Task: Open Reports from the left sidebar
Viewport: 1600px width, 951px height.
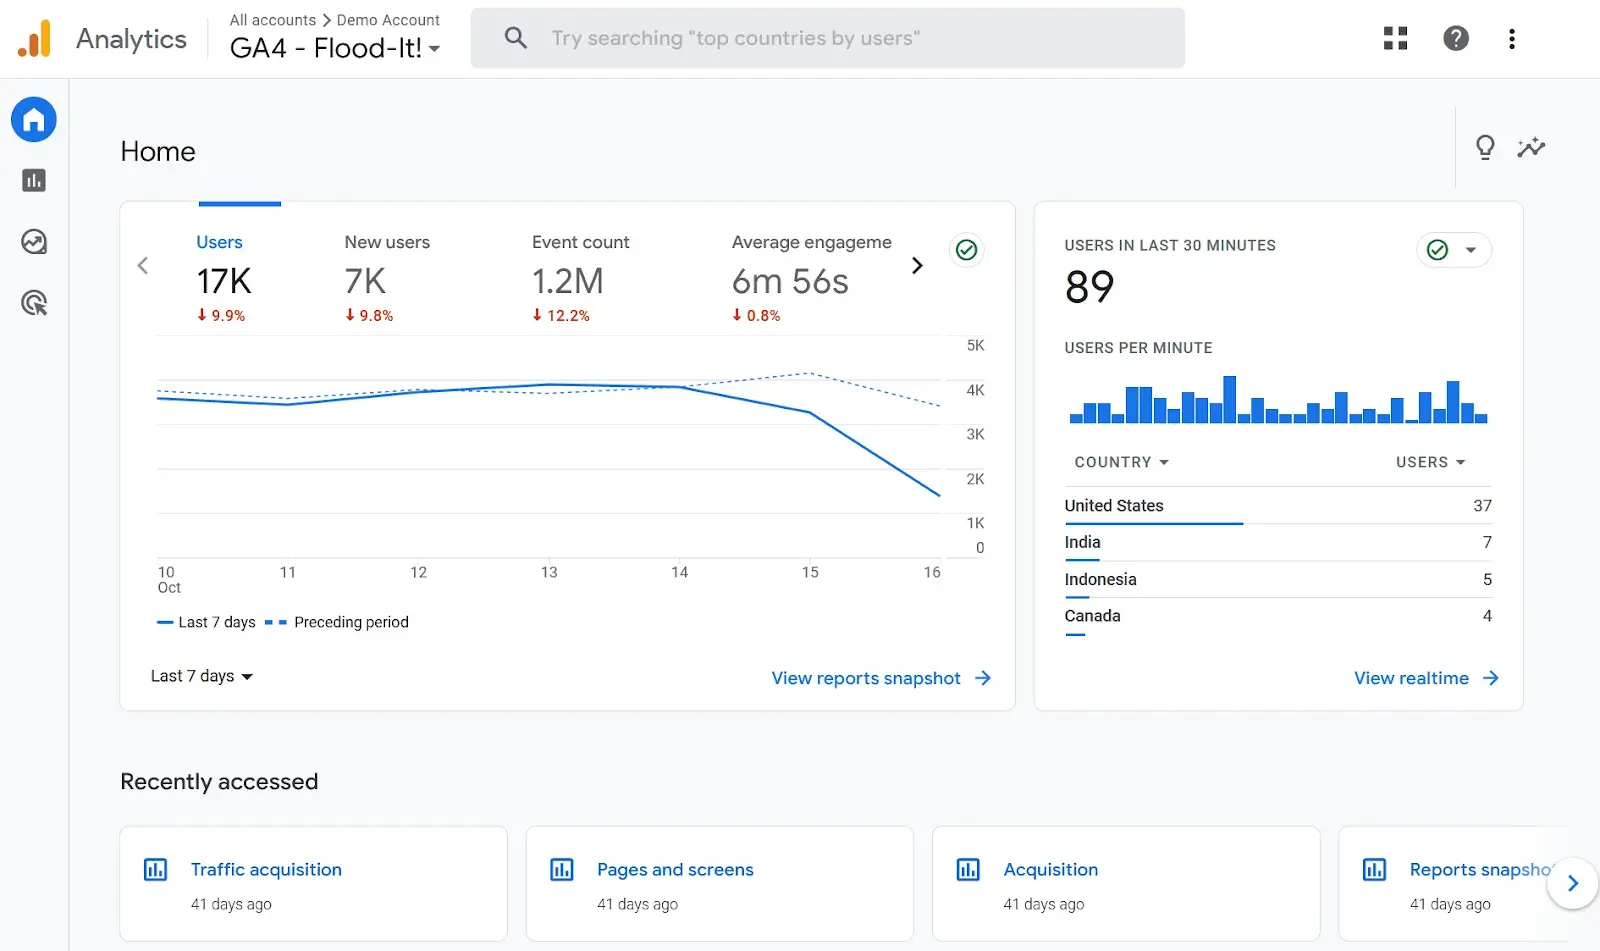Action: pyautogui.click(x=33, y=180)
